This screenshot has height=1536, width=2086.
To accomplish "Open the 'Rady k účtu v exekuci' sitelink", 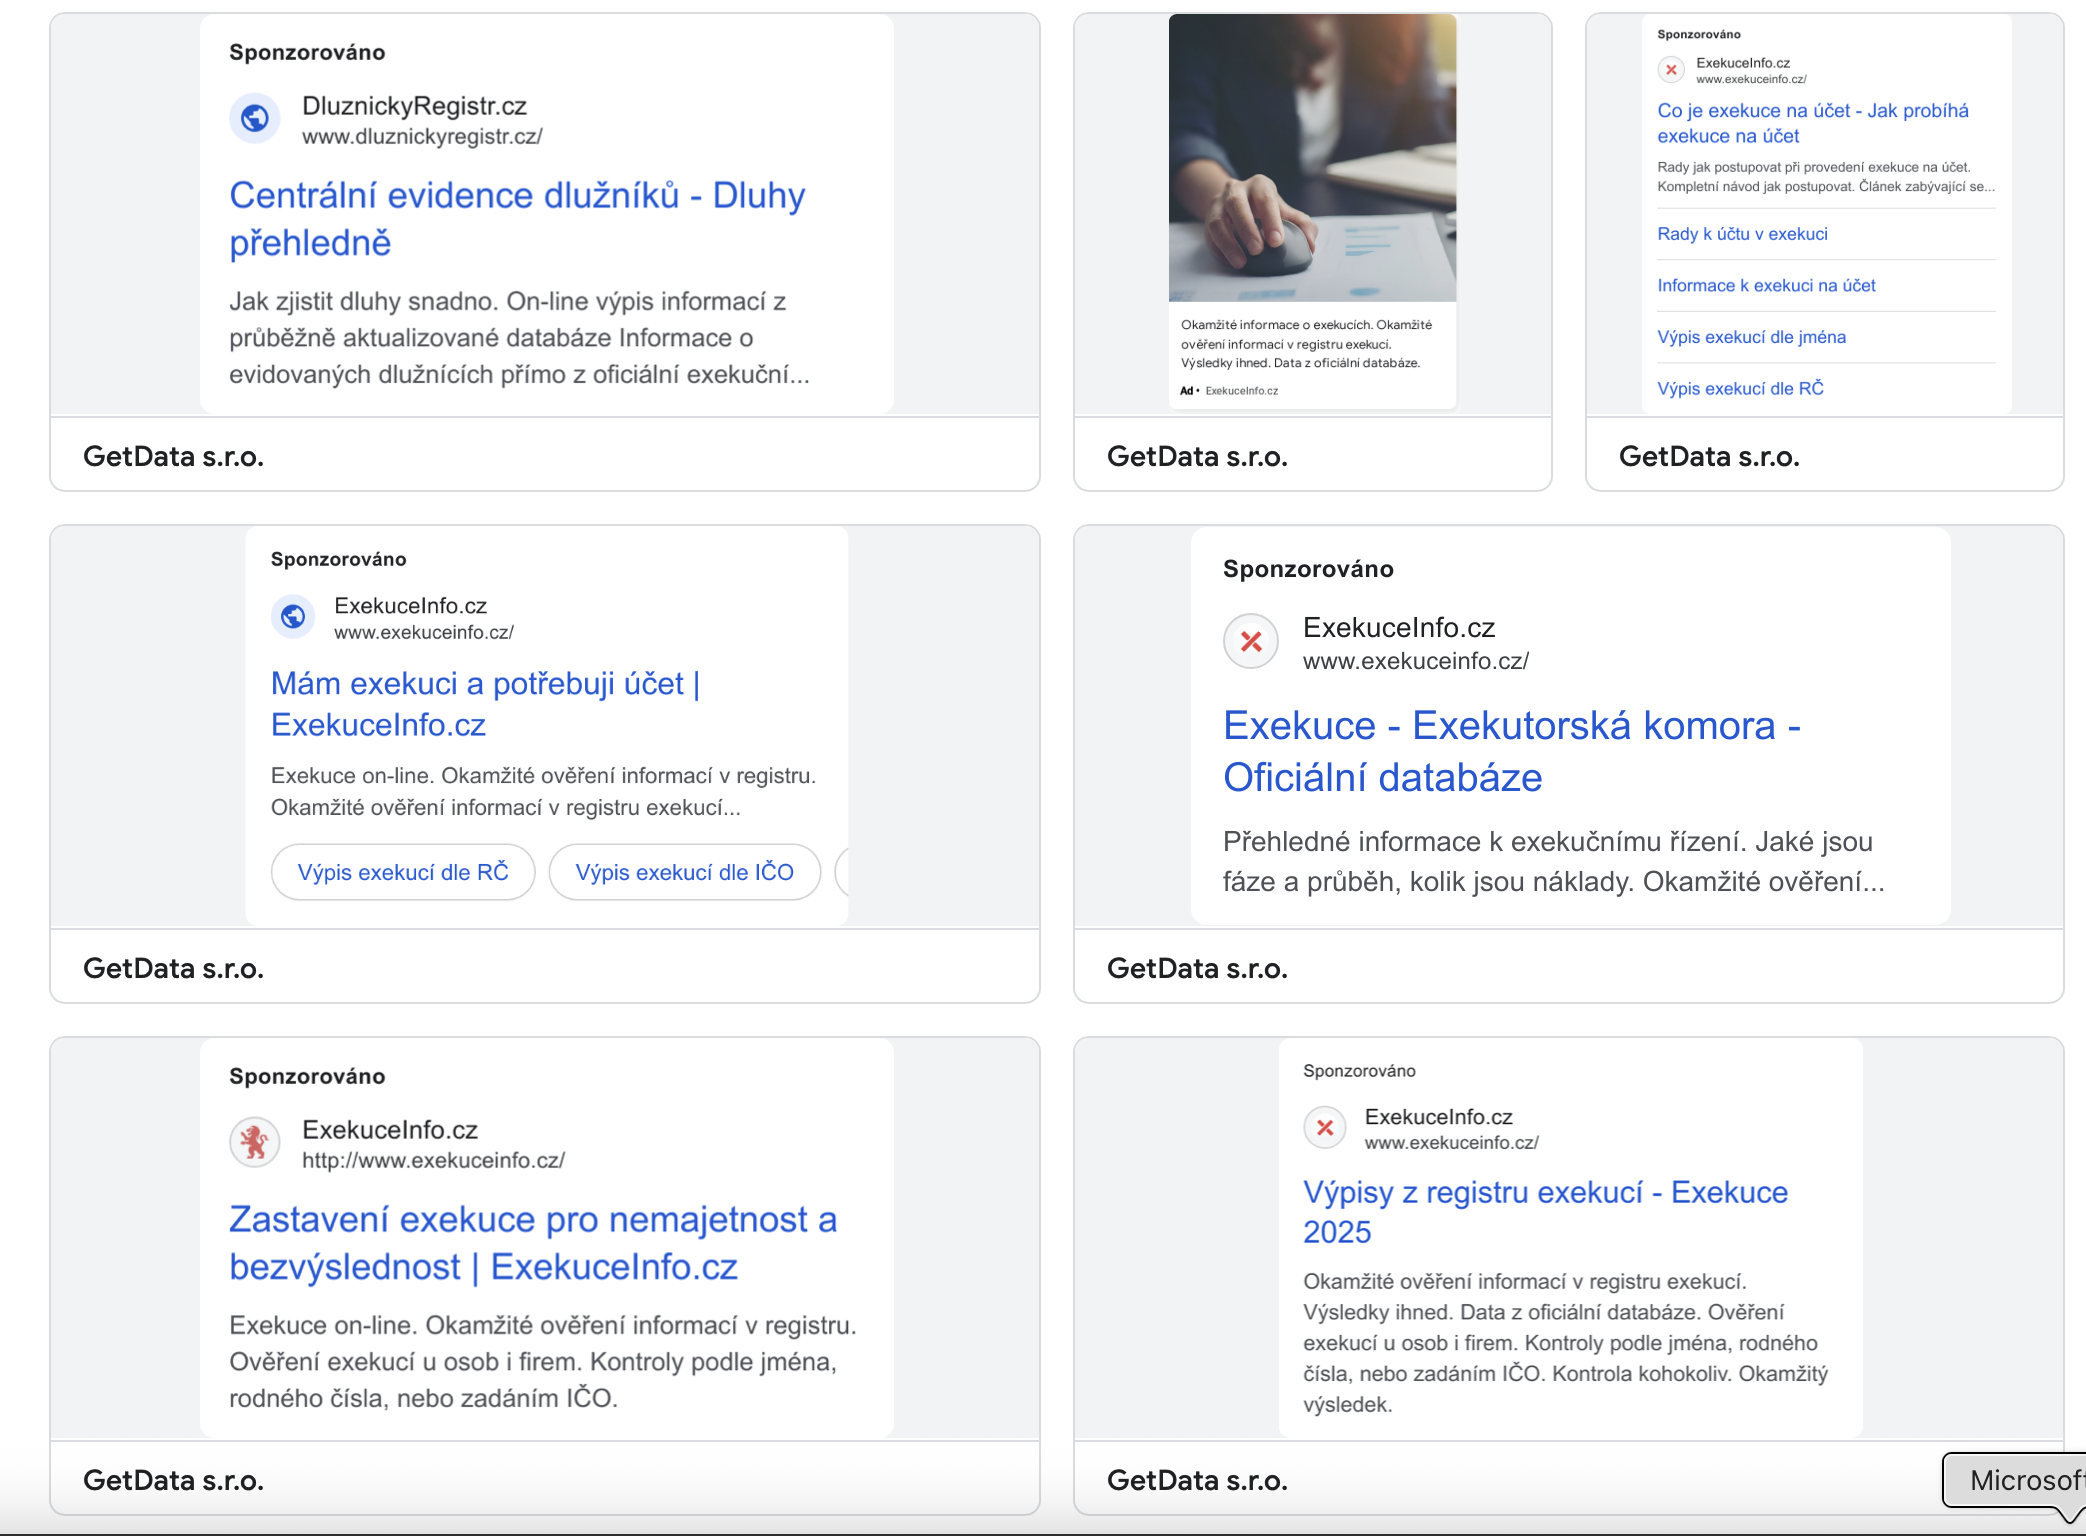I will (x=1742, y=234).
